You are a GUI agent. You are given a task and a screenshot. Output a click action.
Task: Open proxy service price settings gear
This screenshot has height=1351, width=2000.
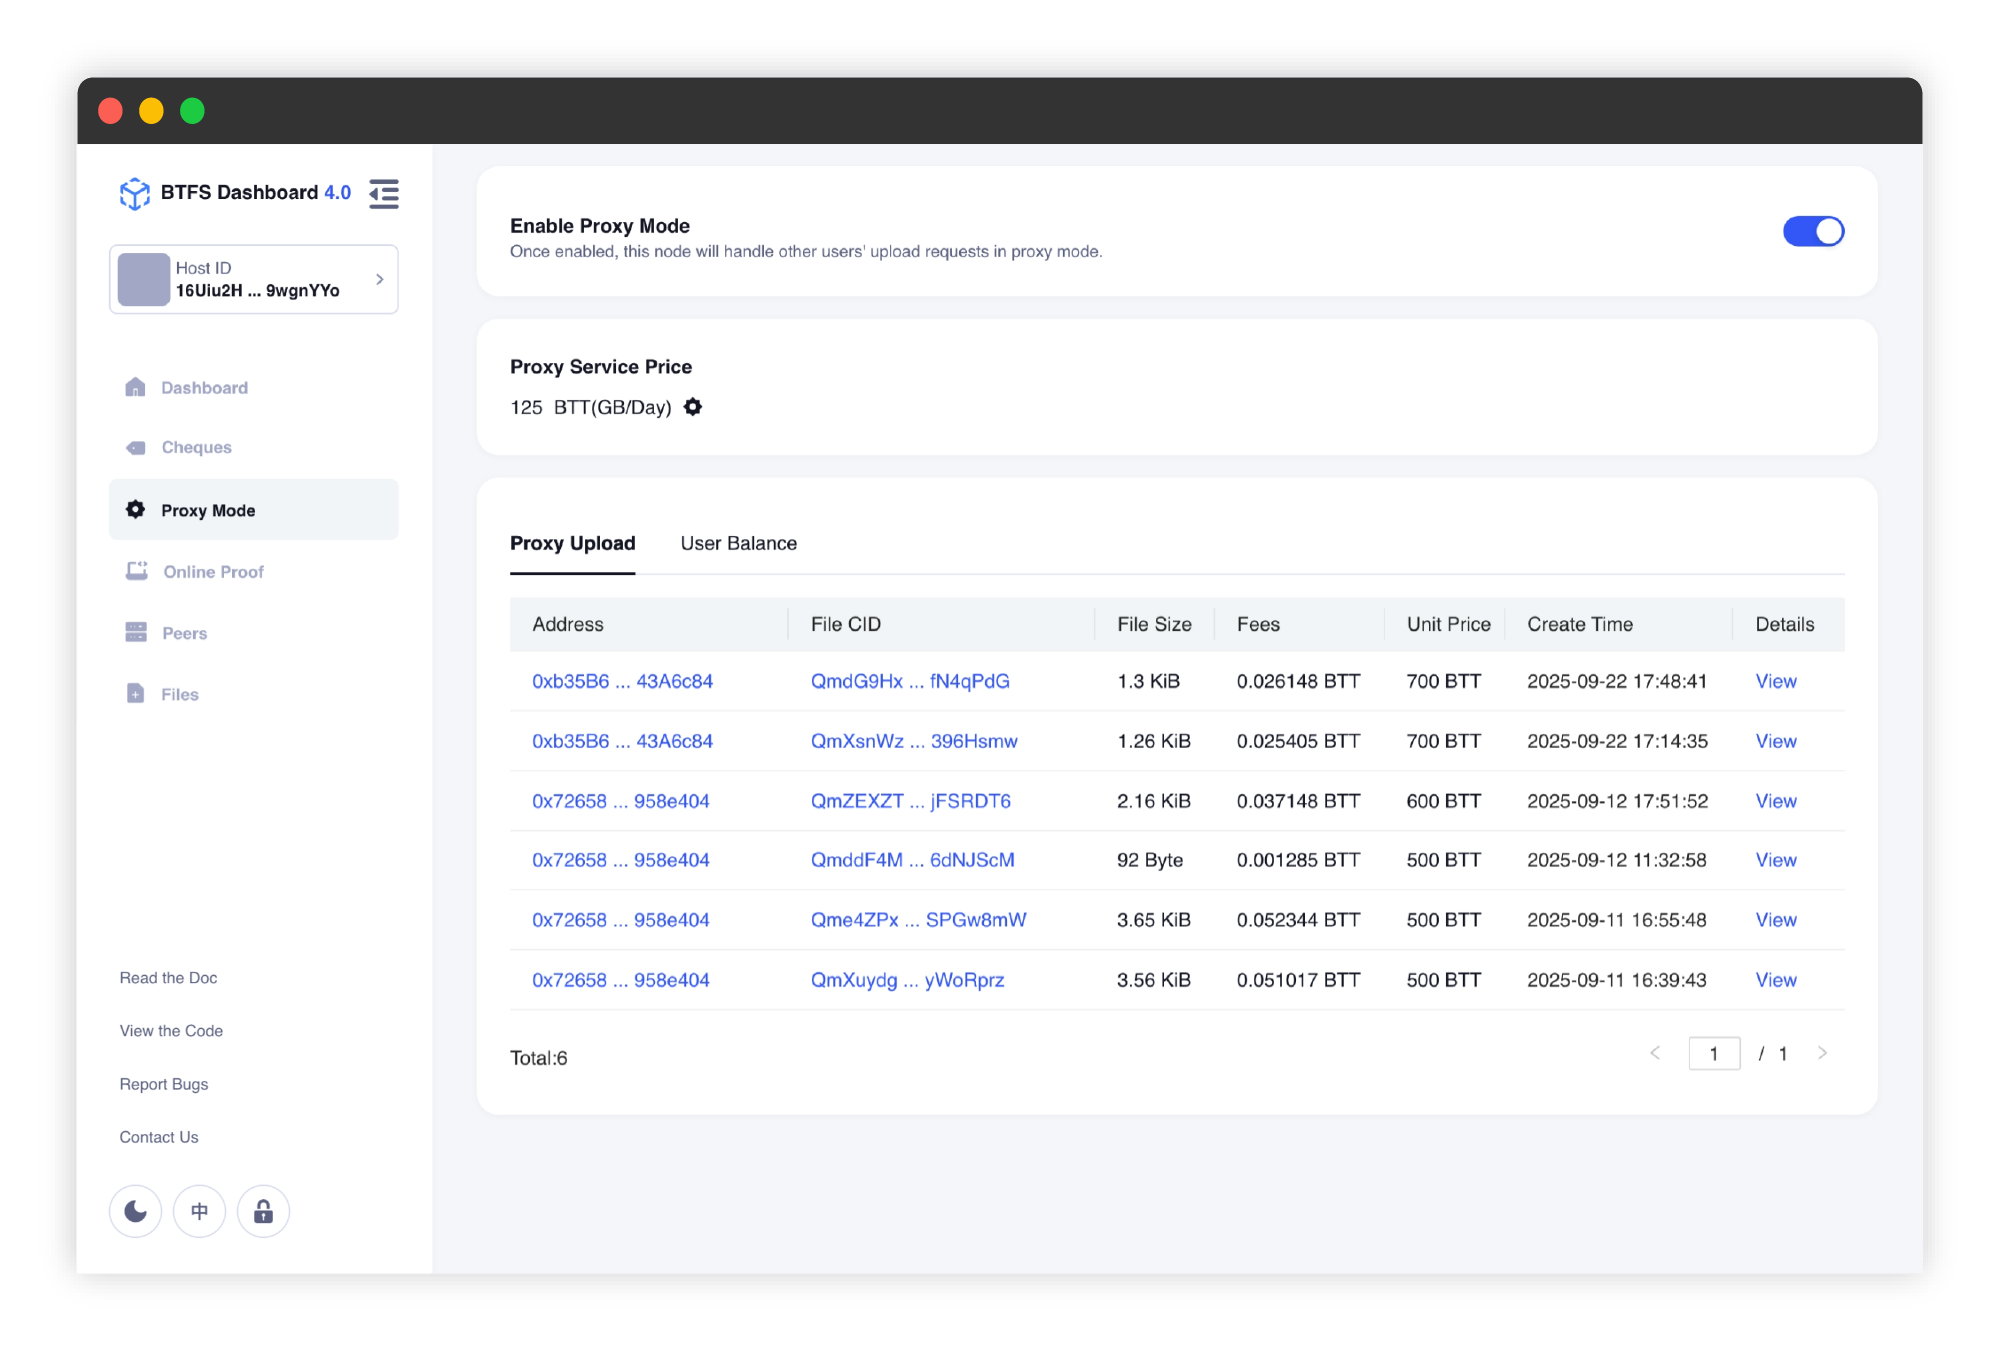point(692,407)
